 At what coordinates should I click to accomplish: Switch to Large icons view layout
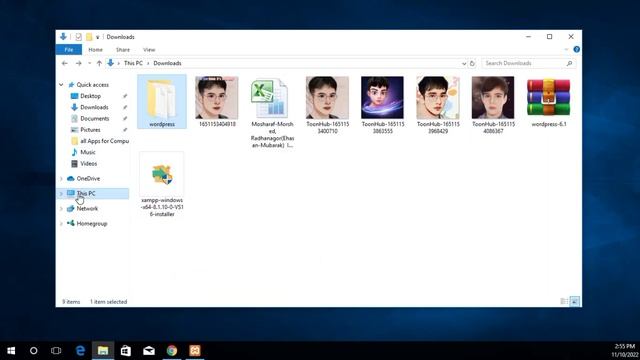(x=574, y=302)
